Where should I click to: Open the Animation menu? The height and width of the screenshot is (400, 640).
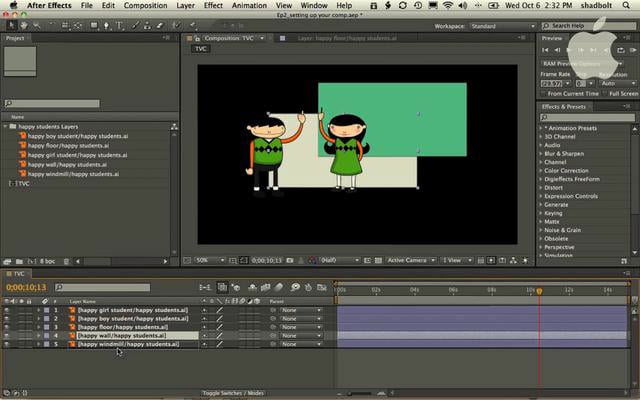[249, 5]
